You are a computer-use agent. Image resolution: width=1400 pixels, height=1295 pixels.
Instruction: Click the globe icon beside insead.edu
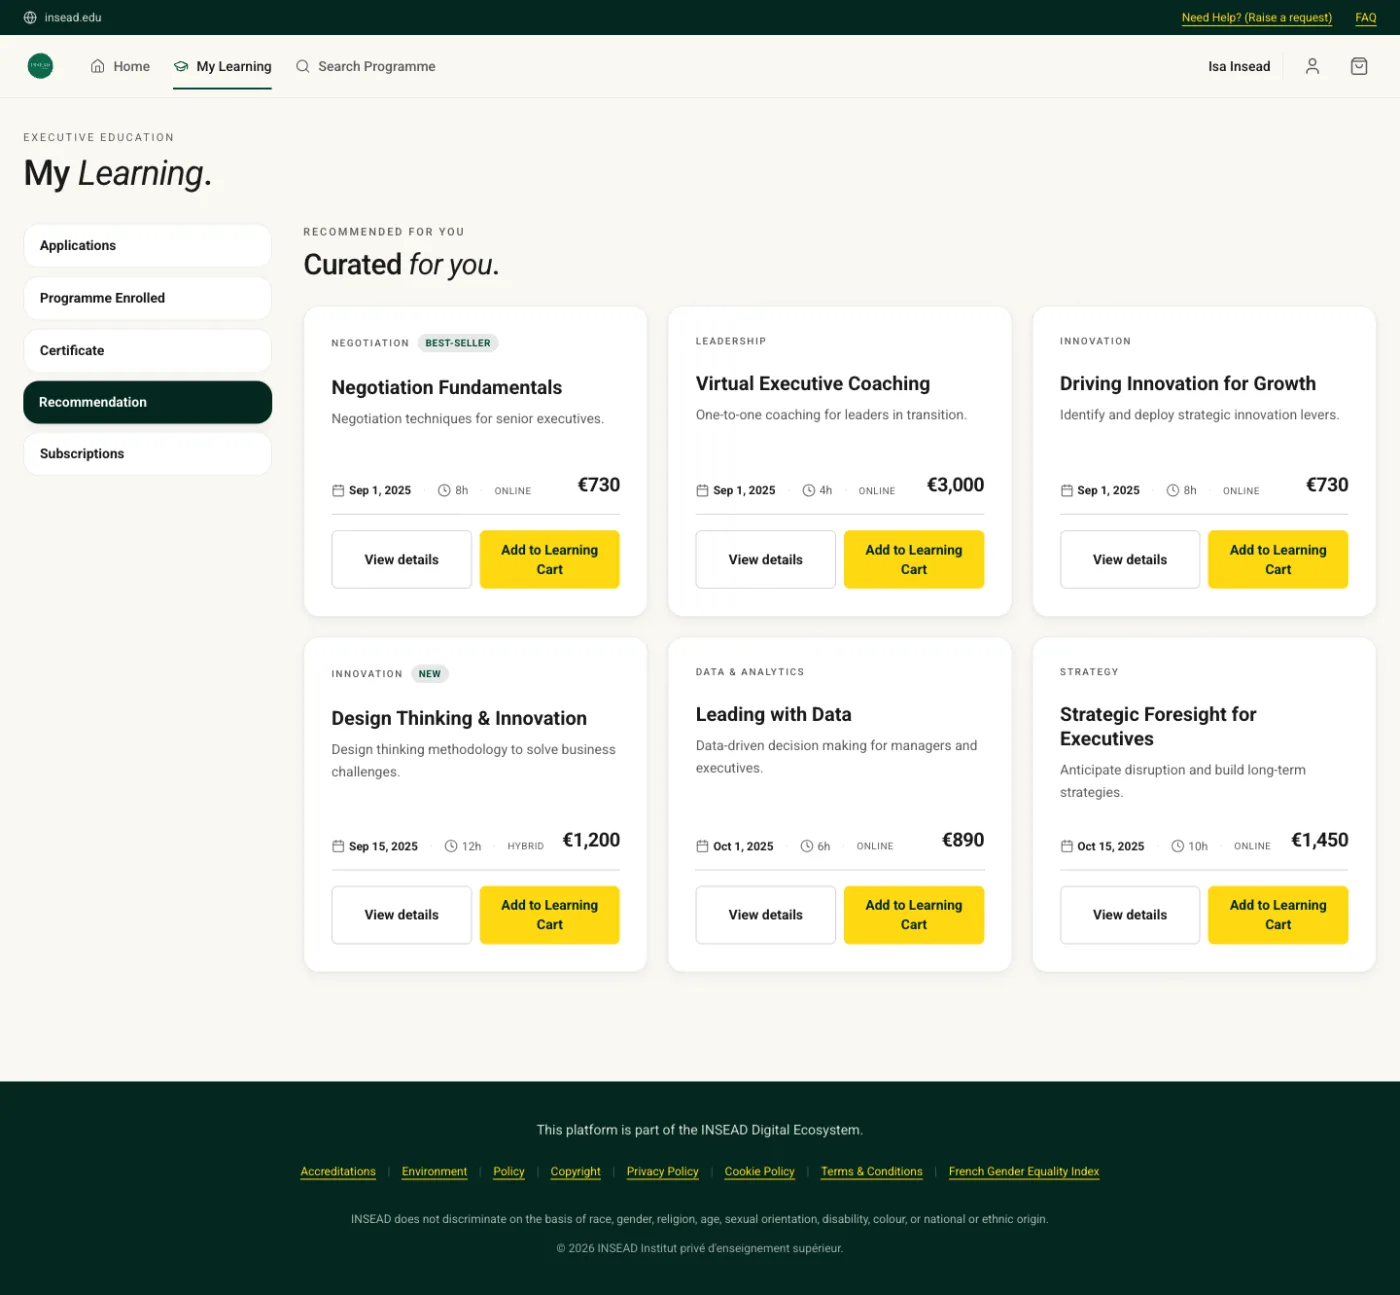(30, 17)
